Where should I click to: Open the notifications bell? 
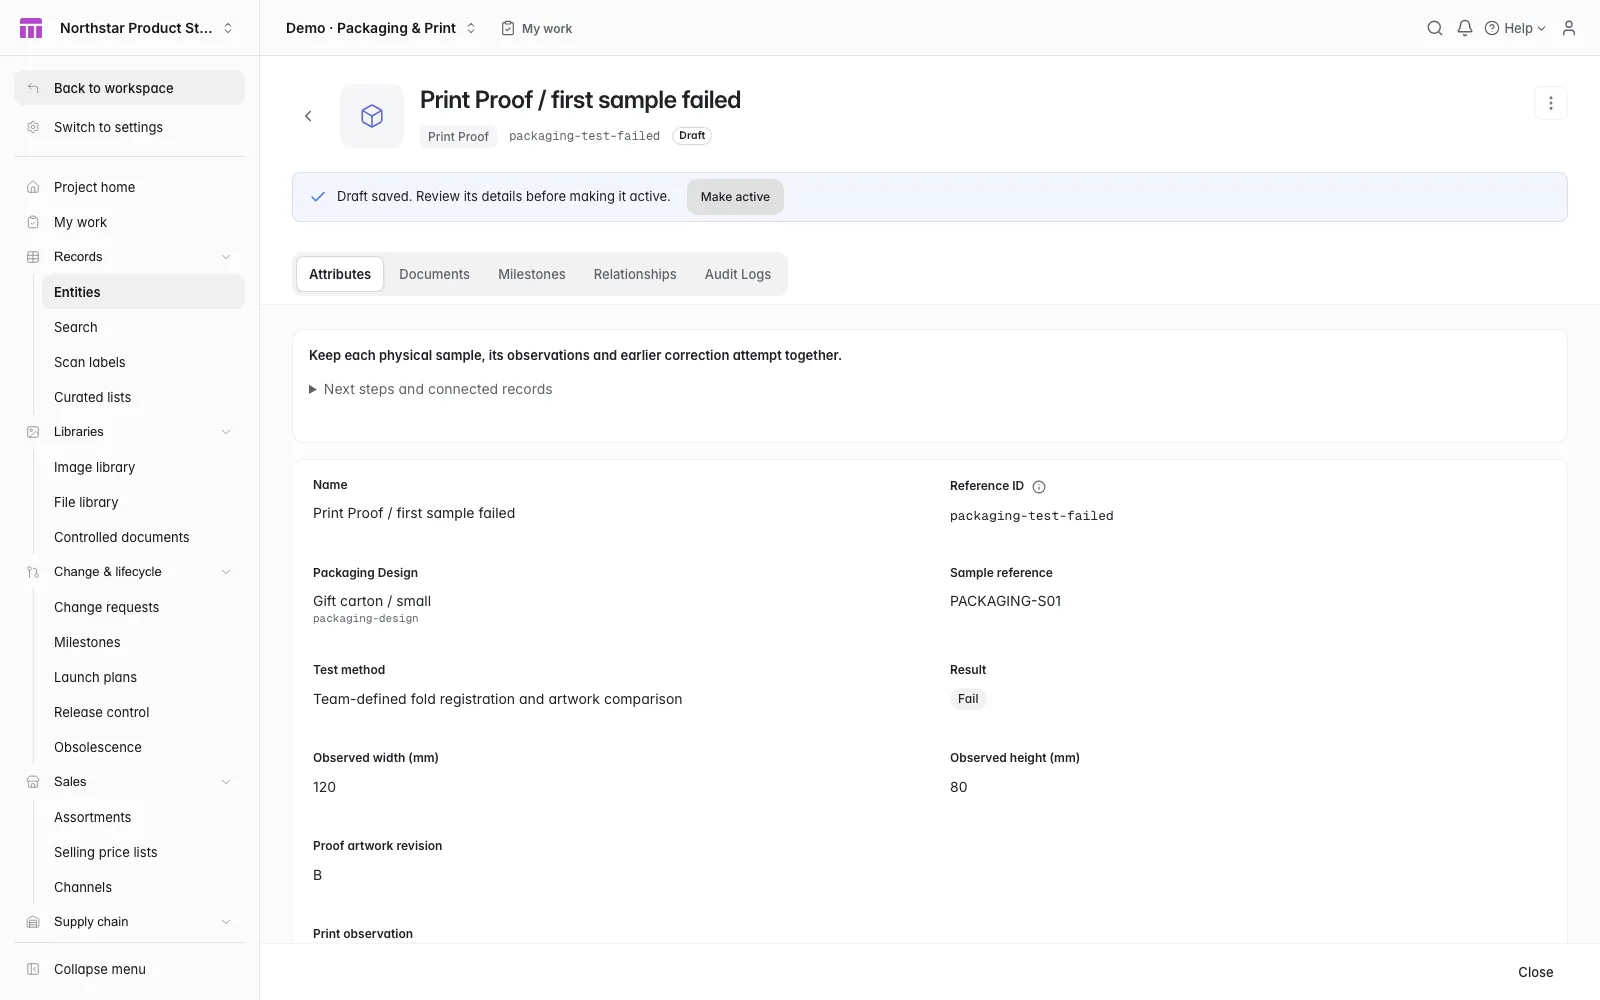tap(1465, 28)
